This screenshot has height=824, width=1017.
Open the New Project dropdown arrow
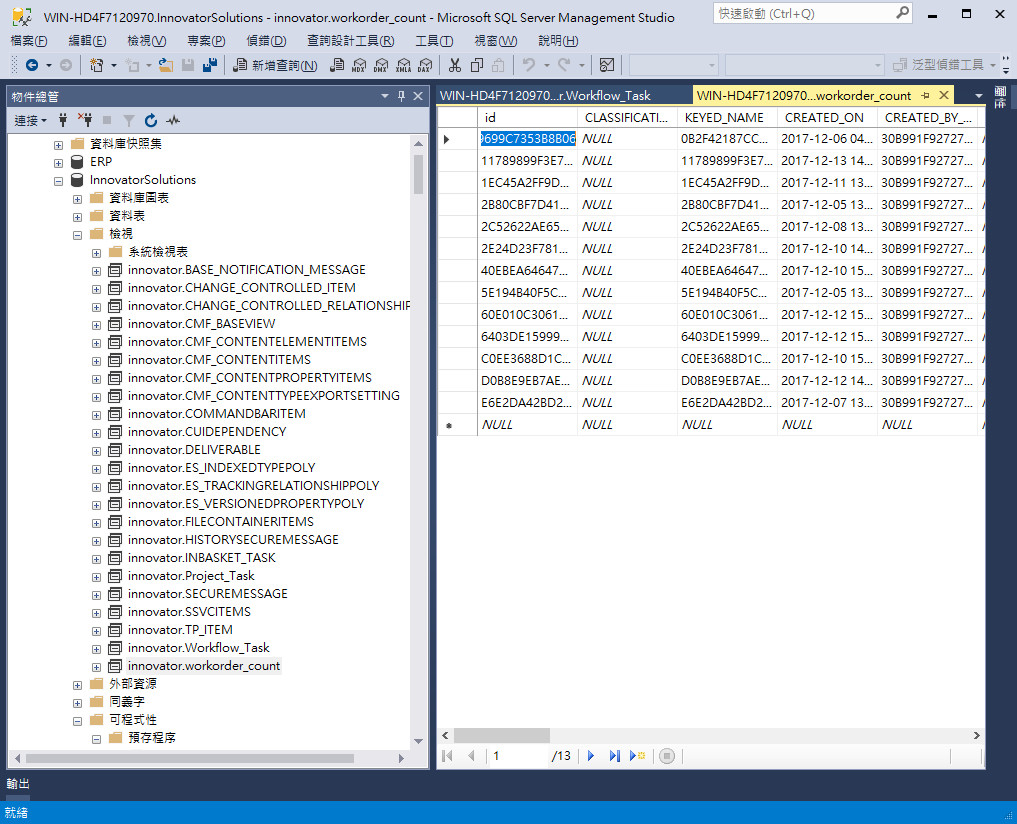coord(114,65)
